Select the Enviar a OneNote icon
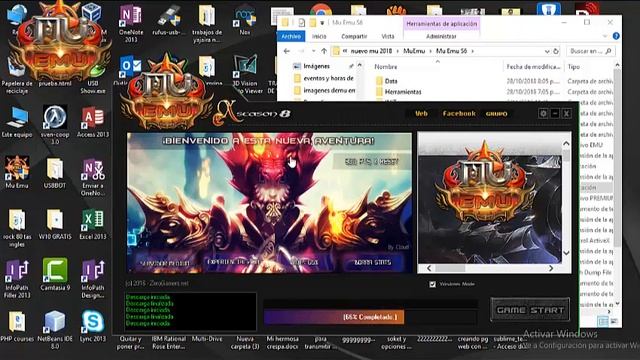Viewport: 640px width, 360px height. [x=93, y=177]
